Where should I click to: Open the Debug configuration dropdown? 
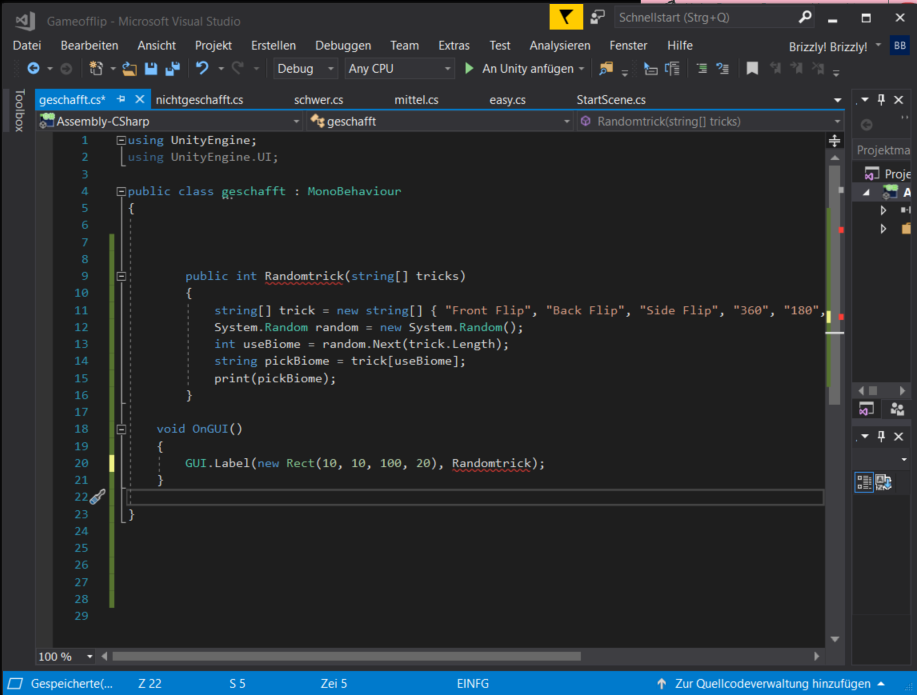[307, 69]
